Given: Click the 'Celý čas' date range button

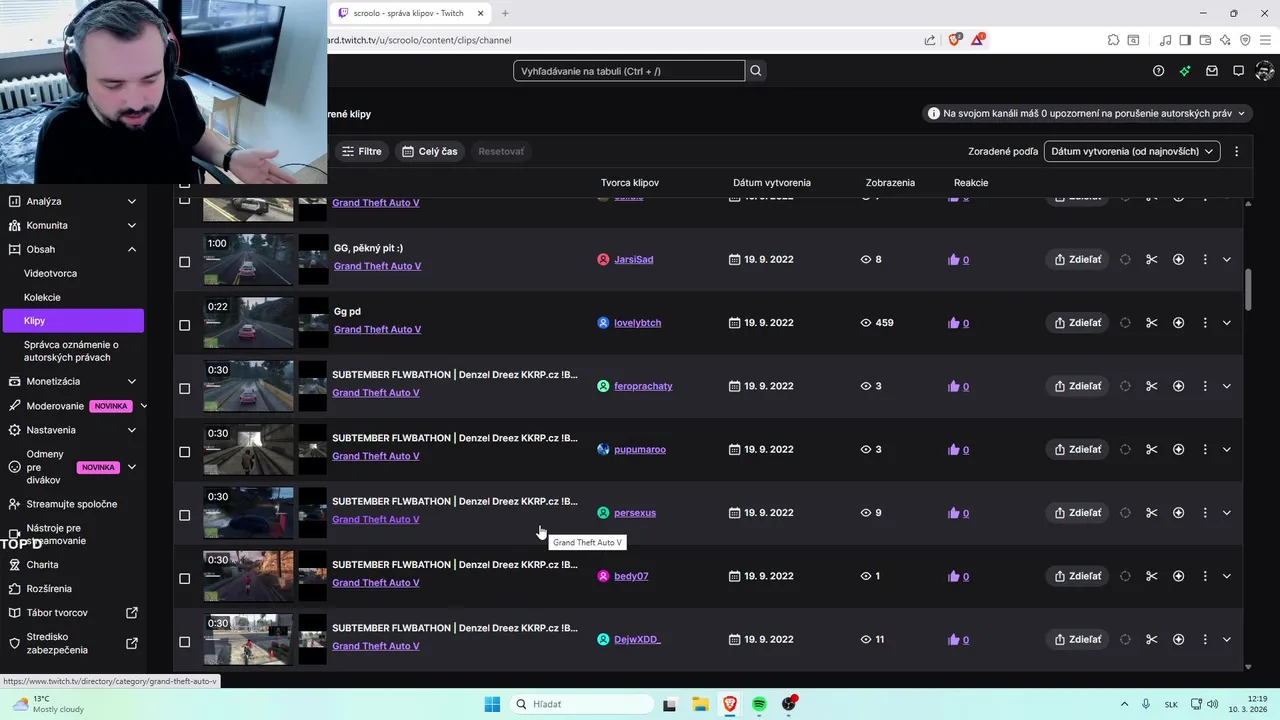Looking at the screenshot, I should tap(430, 152).
